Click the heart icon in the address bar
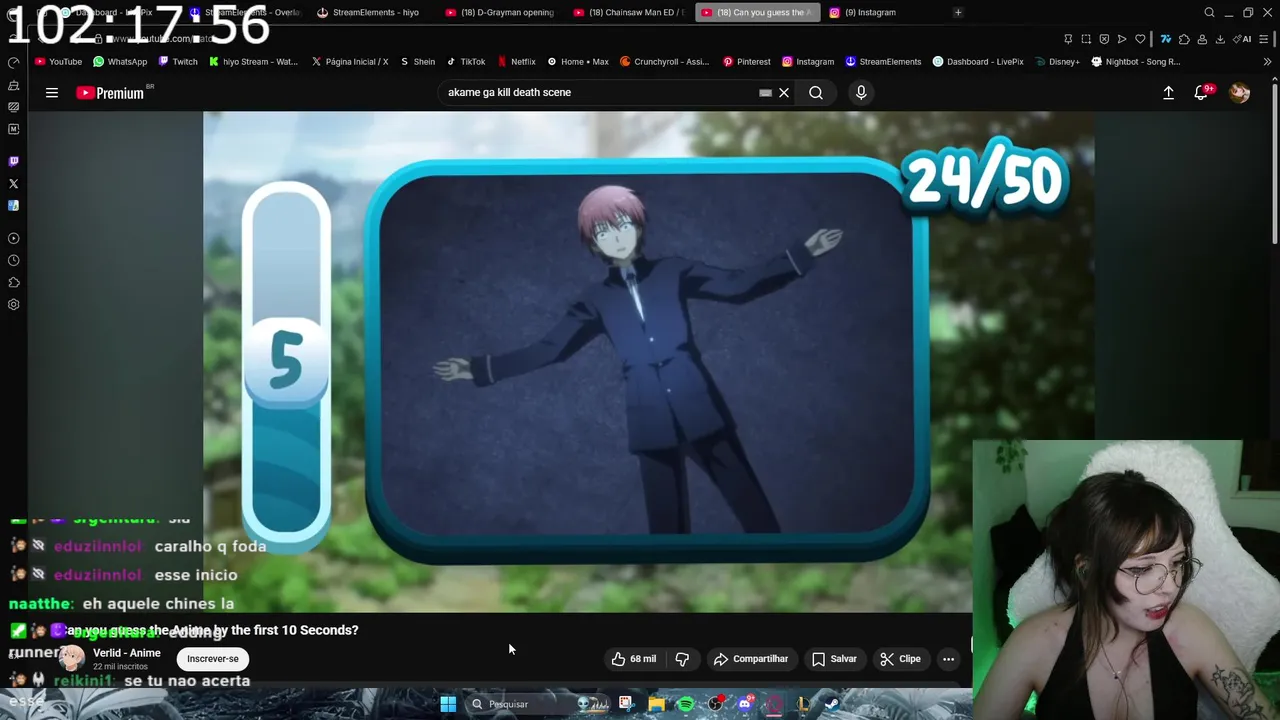 click(x=1140, y=39)
